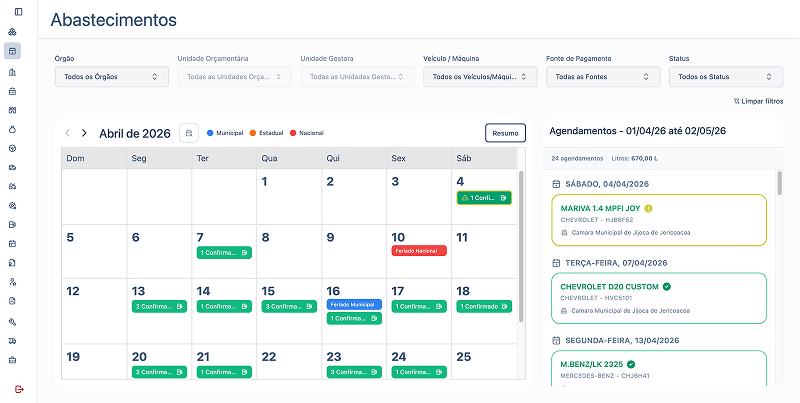
Task: Toggle the Estadual holiday legend
Action: [x=266, y=133]
